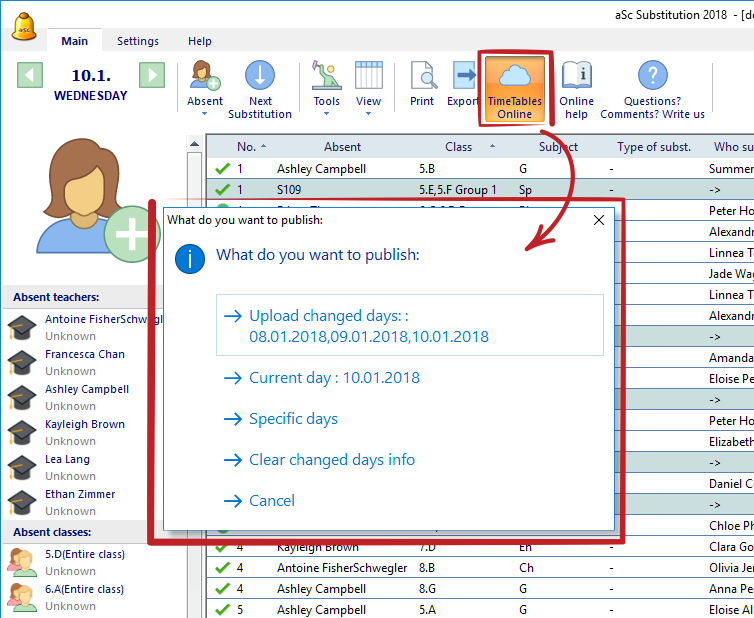Select the 10.1. WEDNESDAY date label
Screen dimensions: 754x618
90,85
